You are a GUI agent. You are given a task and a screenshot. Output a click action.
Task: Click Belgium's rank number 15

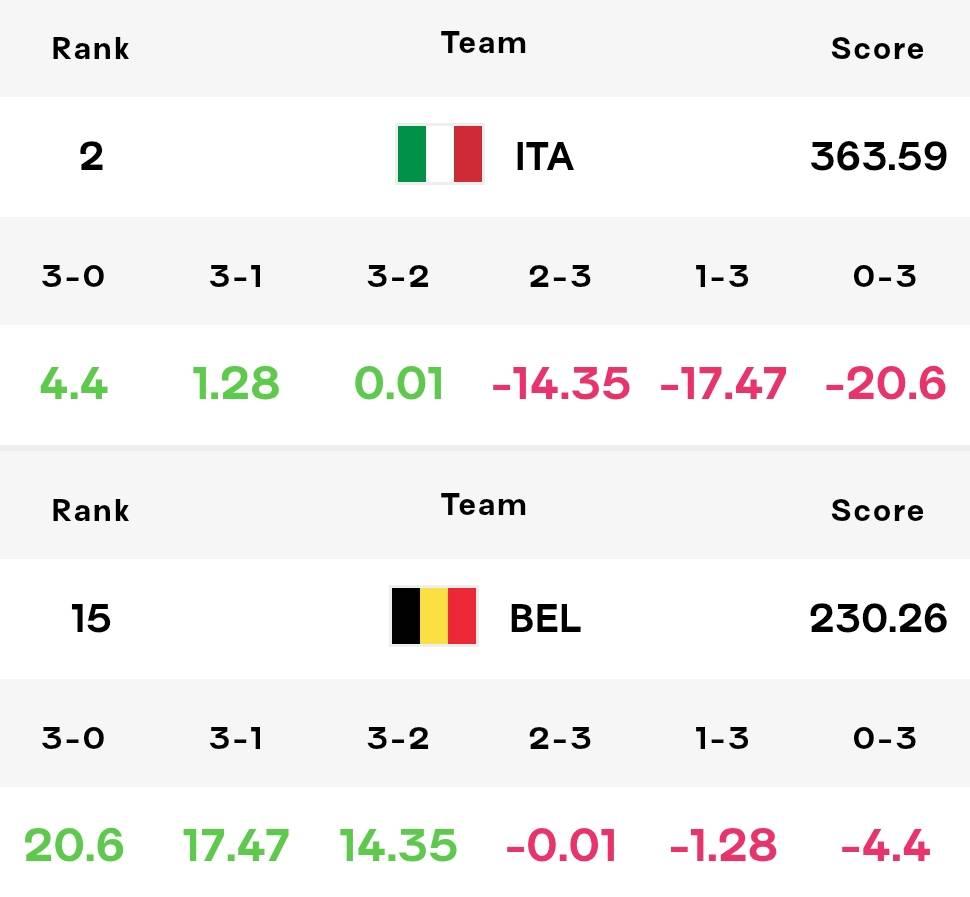90,619
